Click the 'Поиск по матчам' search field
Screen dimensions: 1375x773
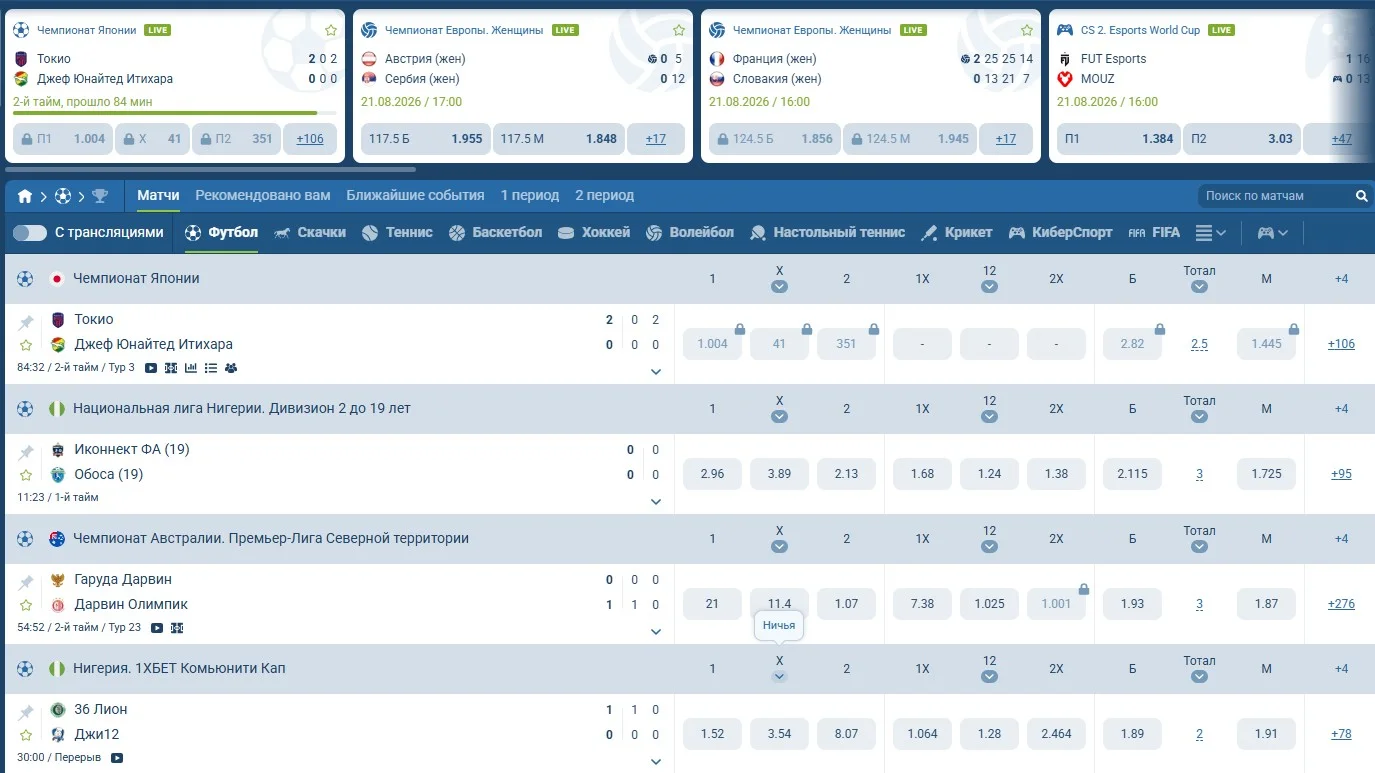click(x=1275, y=196)
